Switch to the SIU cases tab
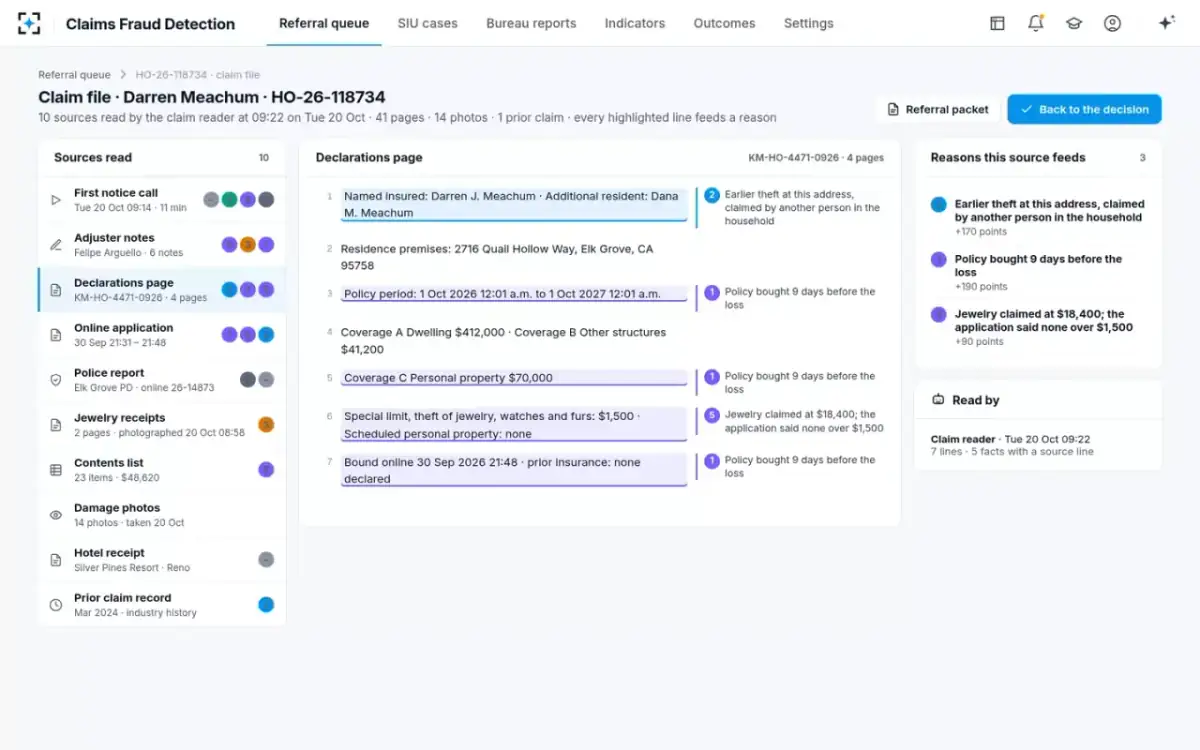This screenshot has width=1200, height=750. (x=427, y=23)
